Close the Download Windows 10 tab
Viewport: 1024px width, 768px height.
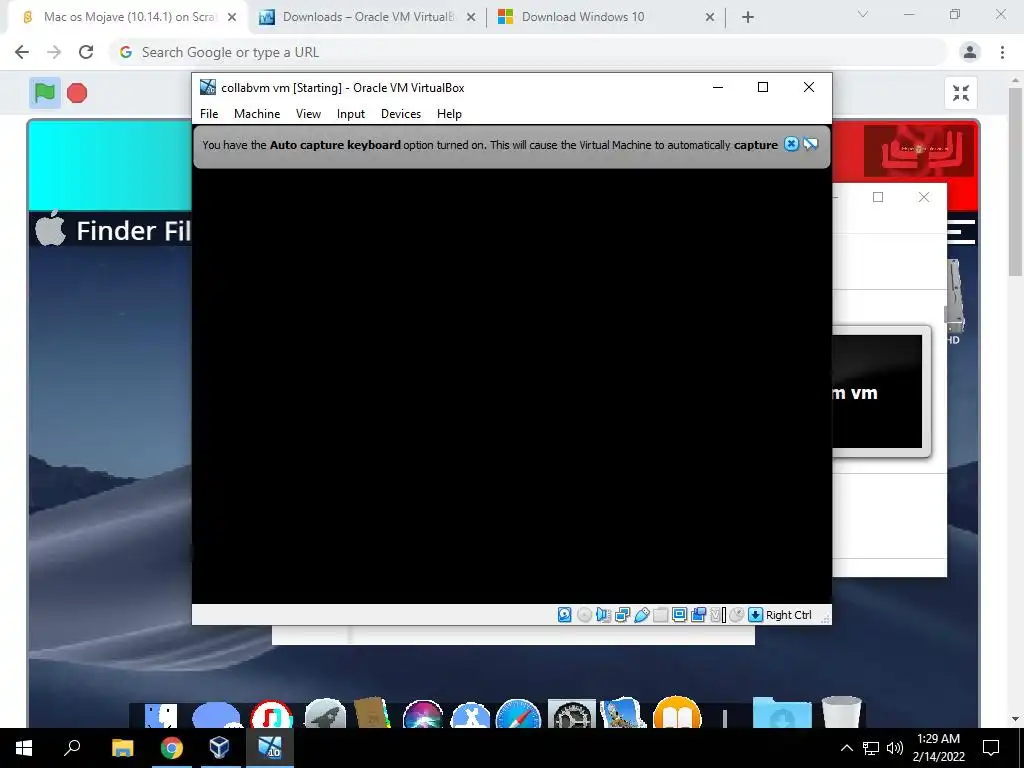pos(710,18)
